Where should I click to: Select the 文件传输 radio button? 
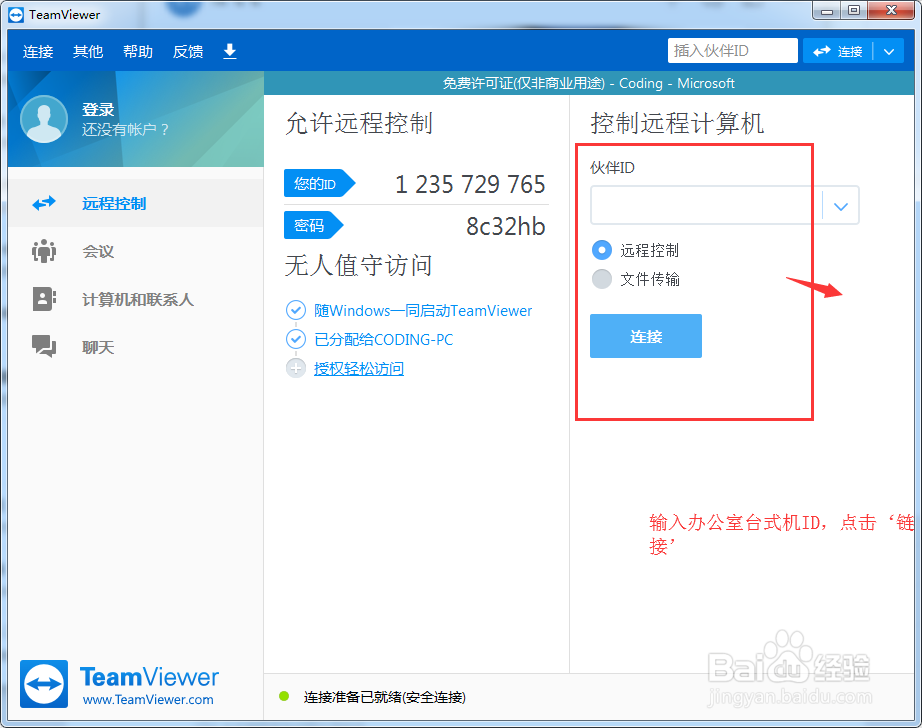[x=602, y=279]
